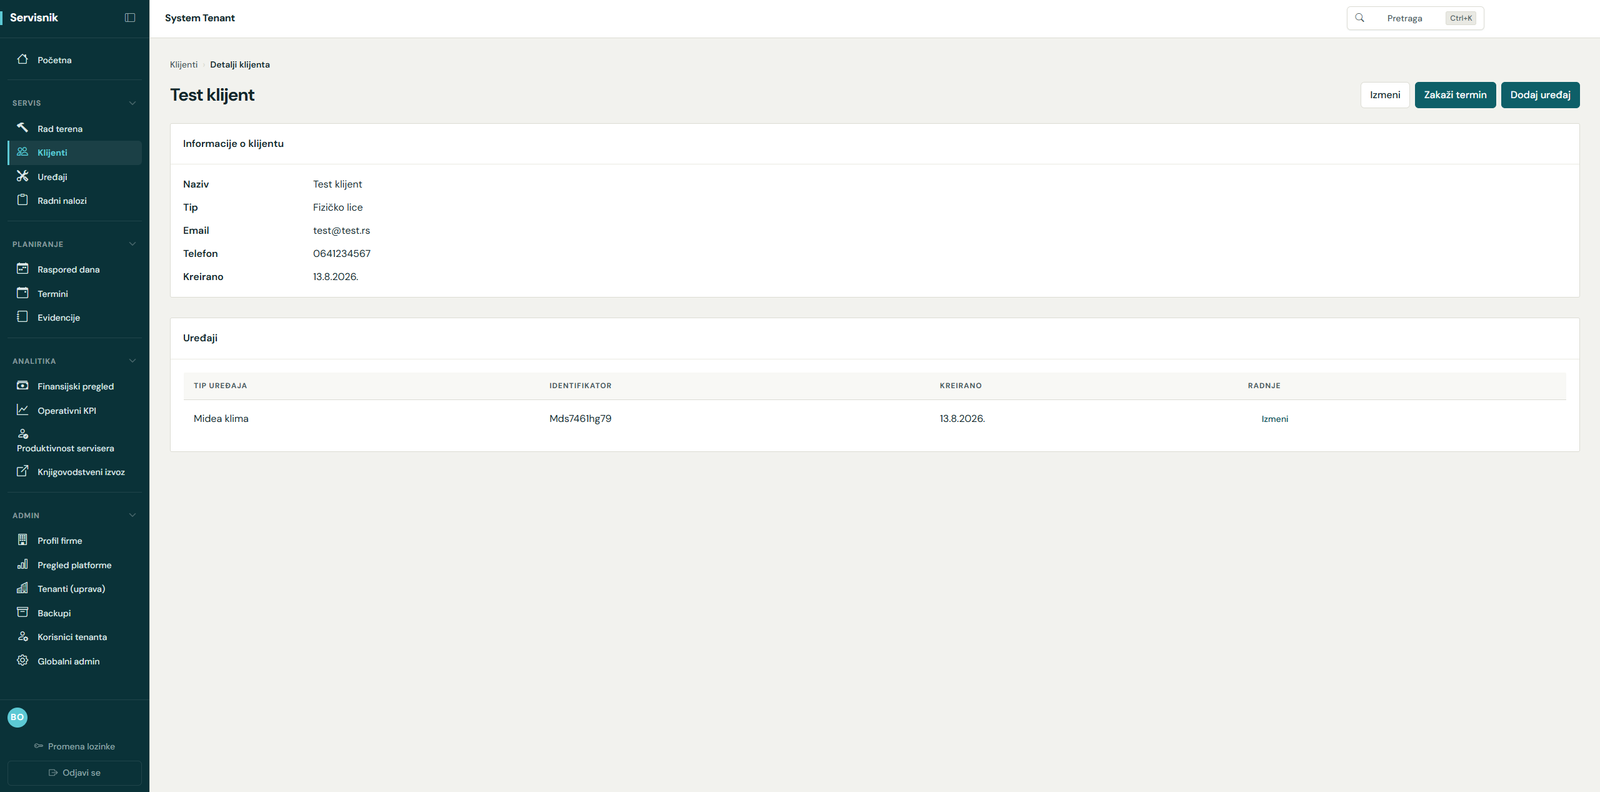Click the Početna home icon
This screenshot has height=792, width=1600.
tap(22, 59)
